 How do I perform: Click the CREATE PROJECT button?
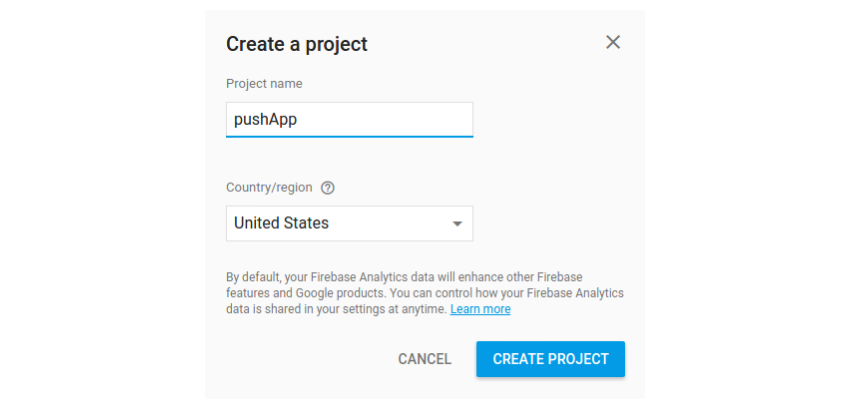tap(551, 359)
